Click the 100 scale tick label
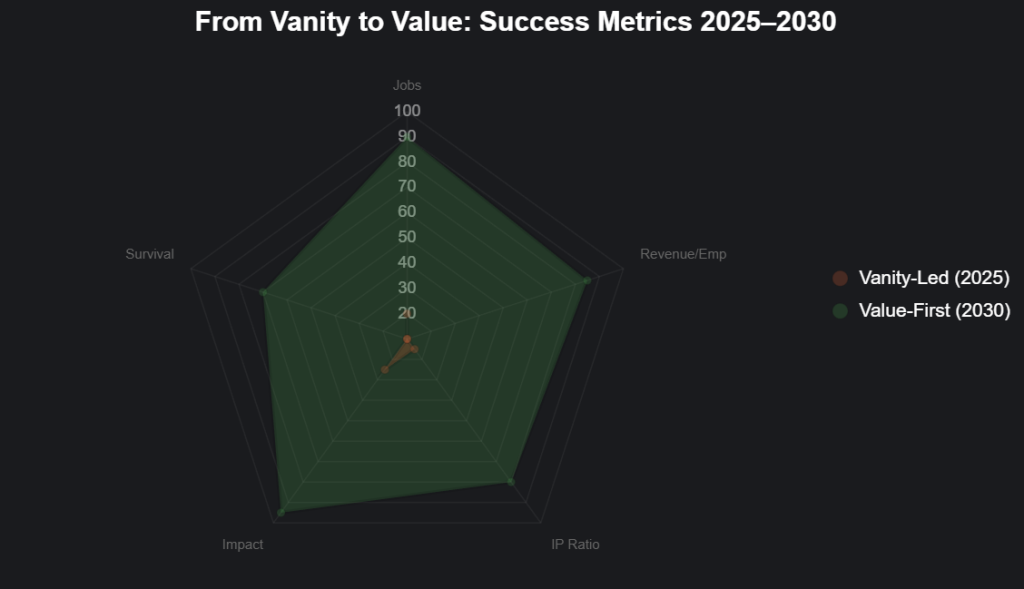 tap(408, 110)
